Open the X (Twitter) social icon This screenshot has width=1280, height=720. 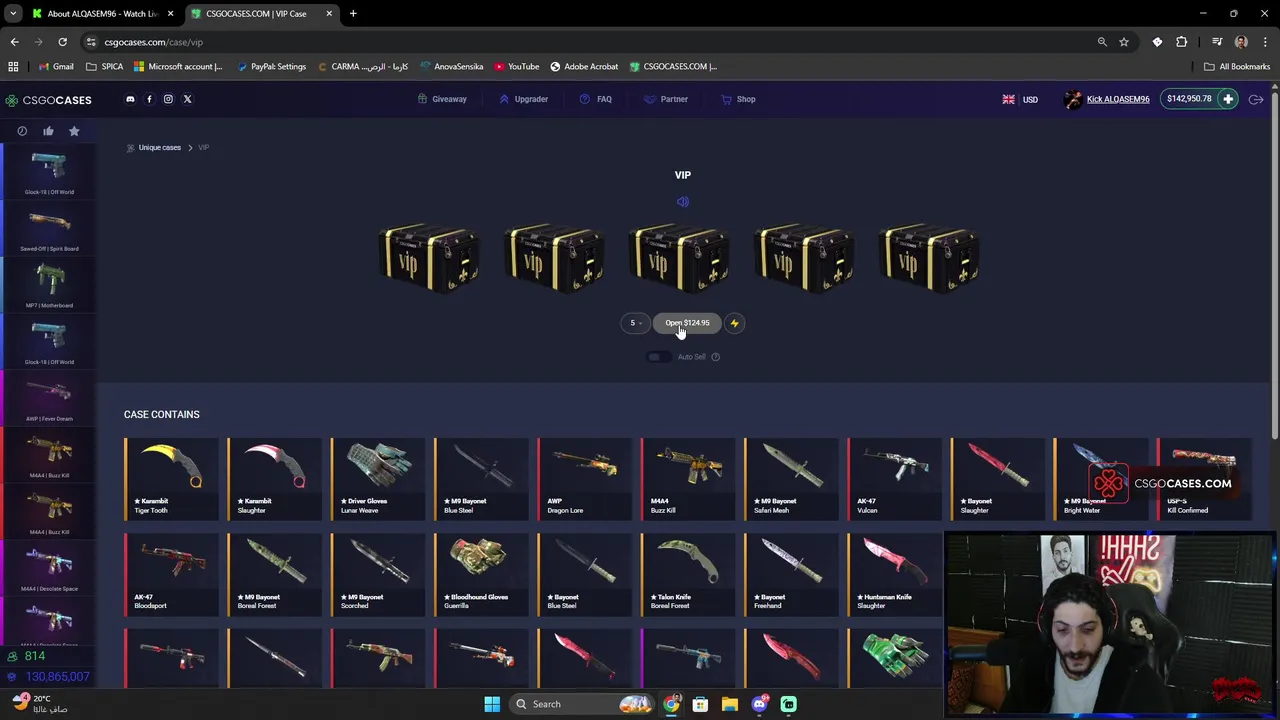[x=187, y=99]
